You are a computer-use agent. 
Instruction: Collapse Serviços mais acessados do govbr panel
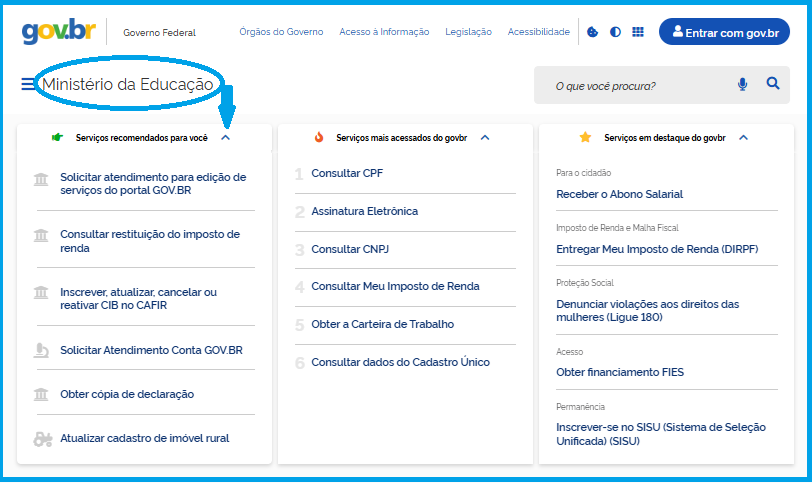pos(485,138)
